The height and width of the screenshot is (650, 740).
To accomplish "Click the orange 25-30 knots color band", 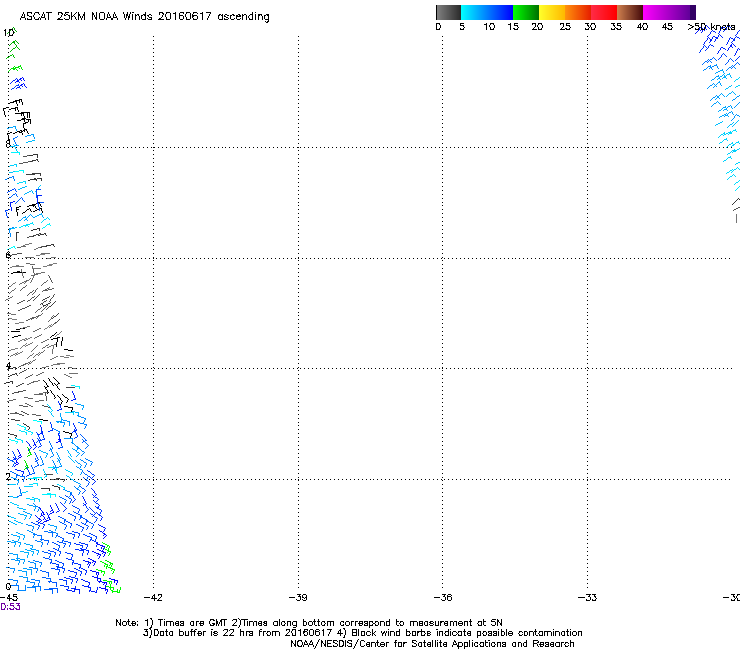I will [x=578, y=12].
